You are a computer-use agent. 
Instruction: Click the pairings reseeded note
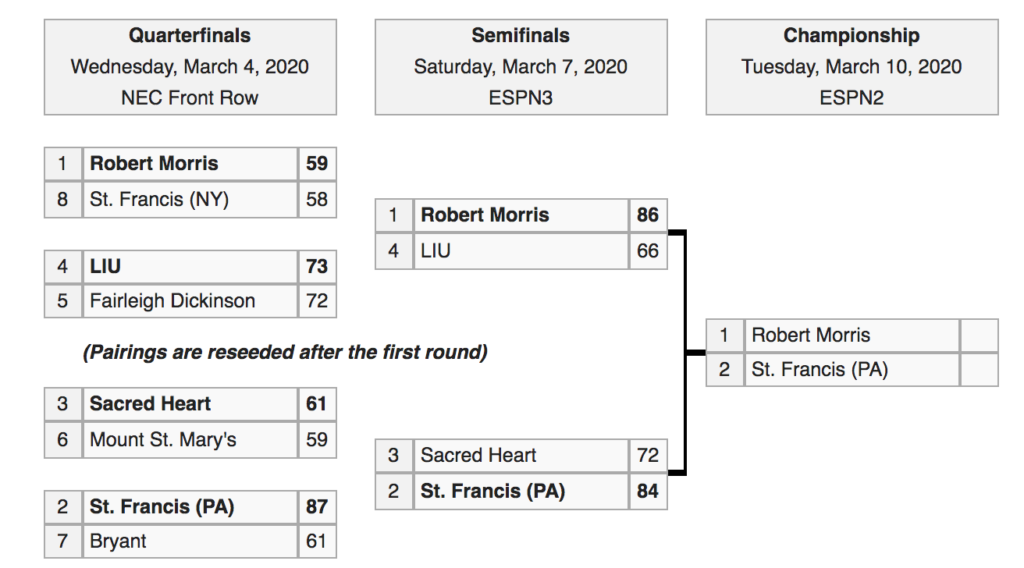coord(285,353)
